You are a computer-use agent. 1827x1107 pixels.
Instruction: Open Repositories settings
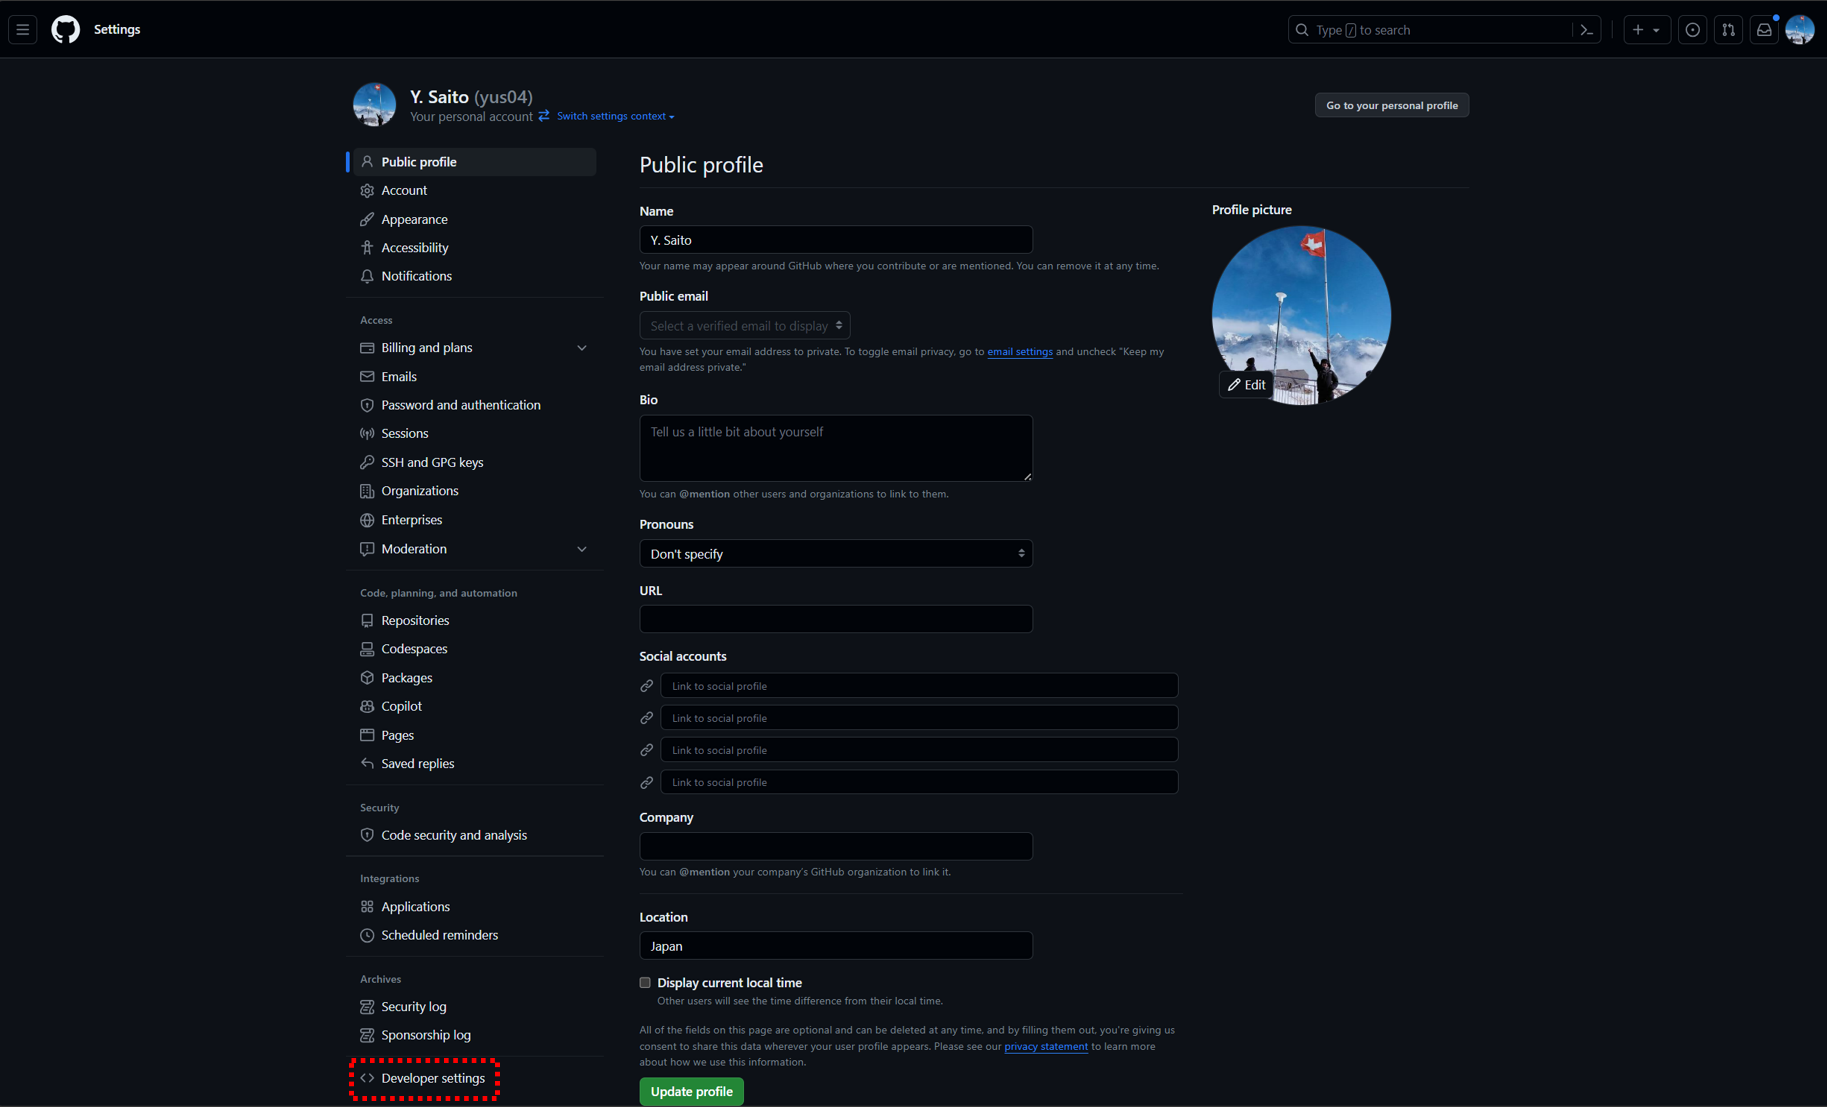[474, 621]
